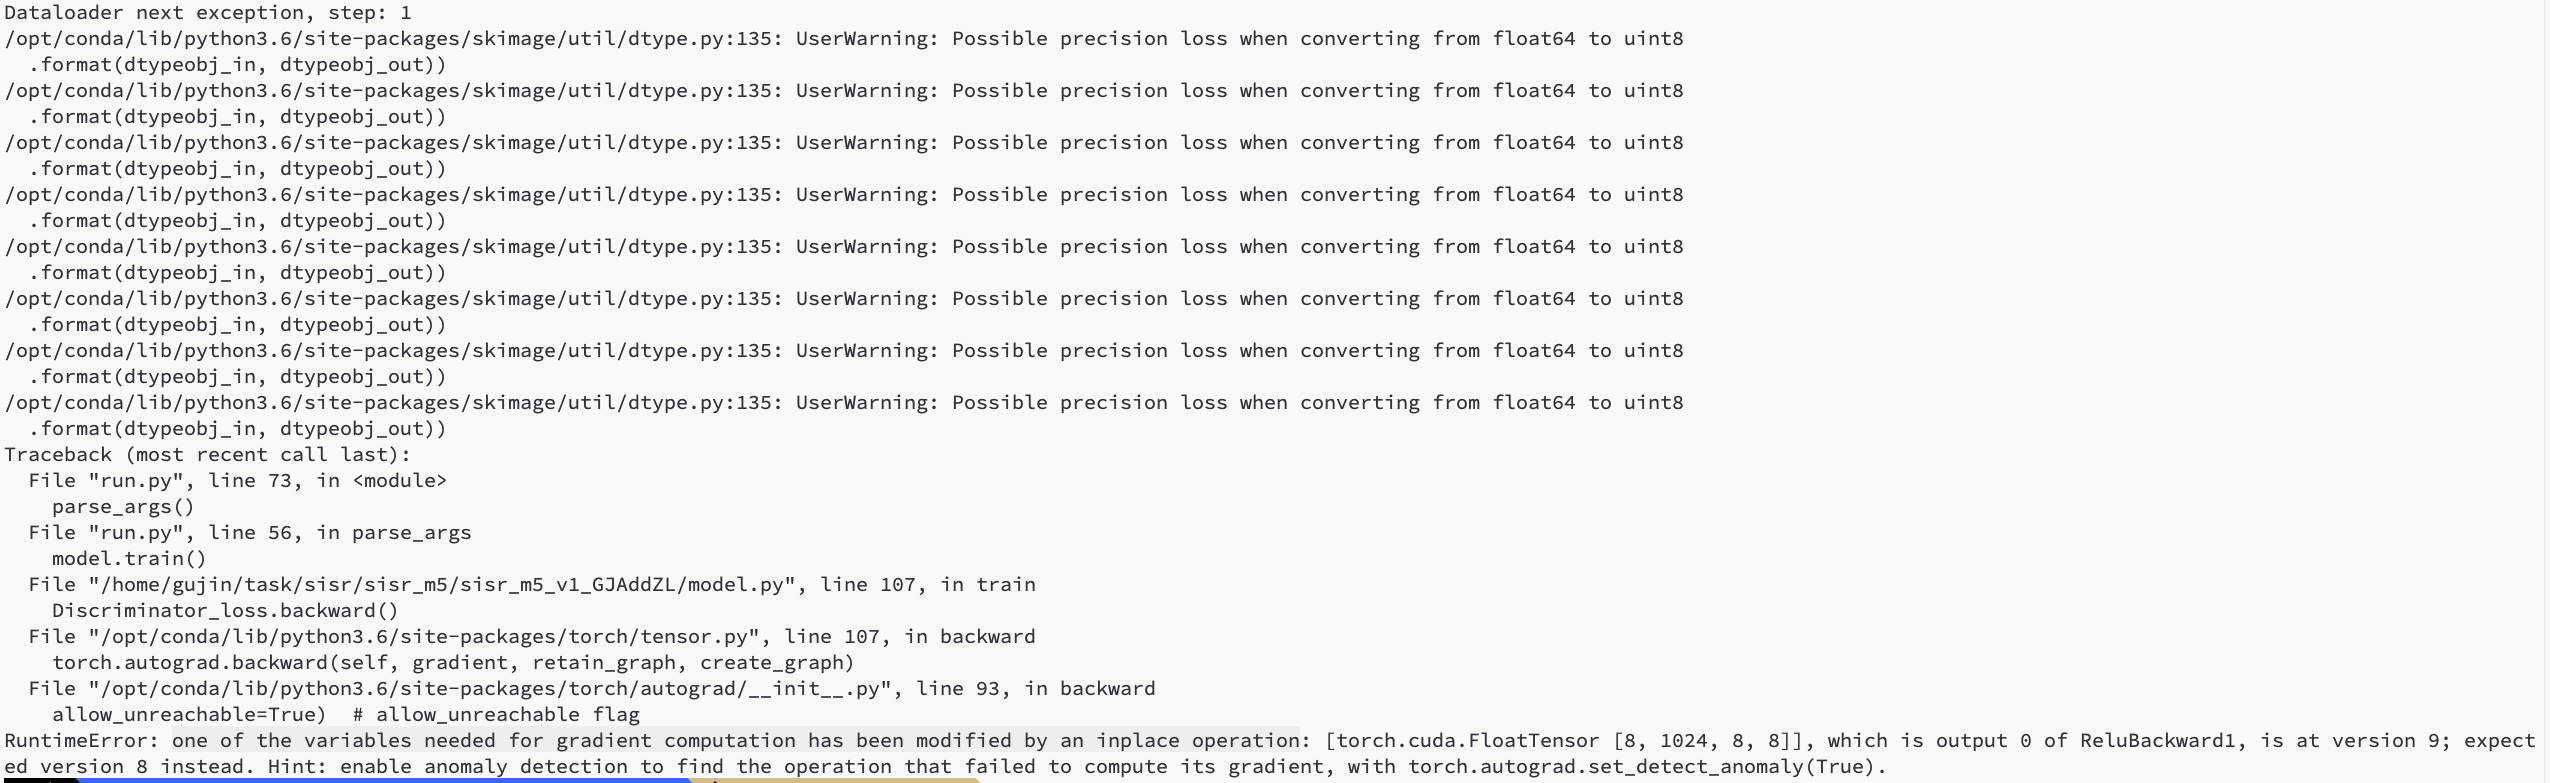Click the "allow_unreachable=True)" code text
This screenshot has height=783, width=2550.
[x=189, y=715]
